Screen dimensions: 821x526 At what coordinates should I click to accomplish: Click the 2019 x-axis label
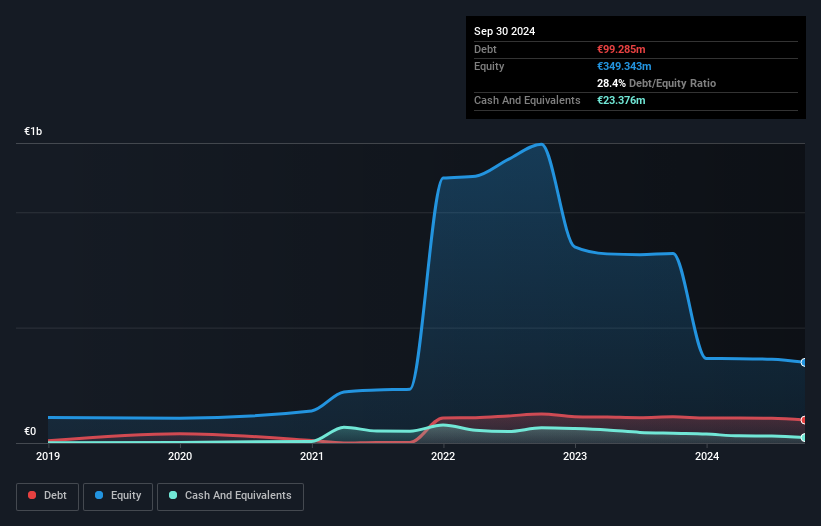[48, 456]
